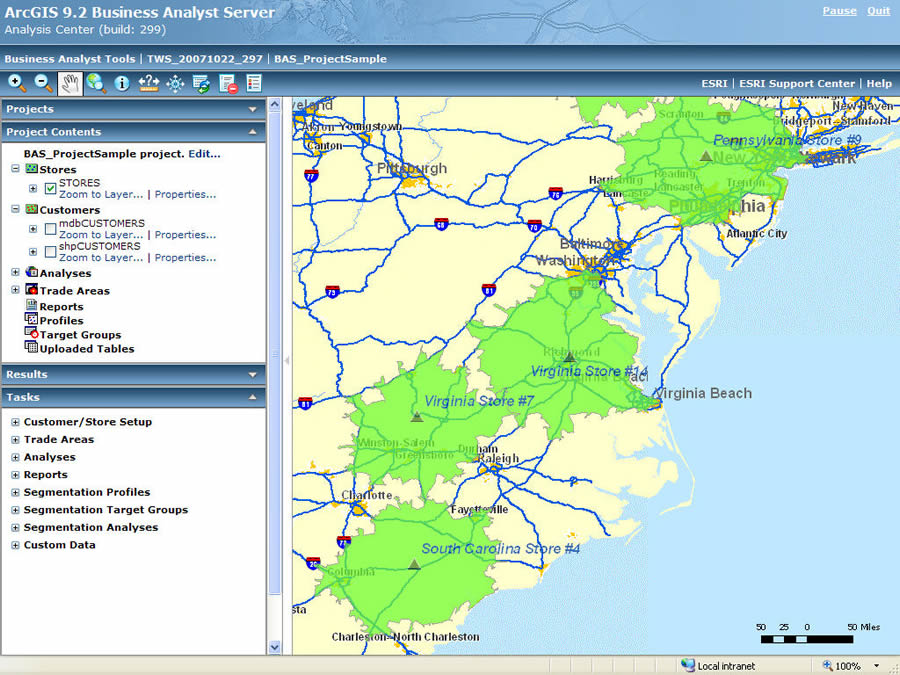
Task: Click Edit next to BAS_ProjectSample project
Action: coord(204,154)
